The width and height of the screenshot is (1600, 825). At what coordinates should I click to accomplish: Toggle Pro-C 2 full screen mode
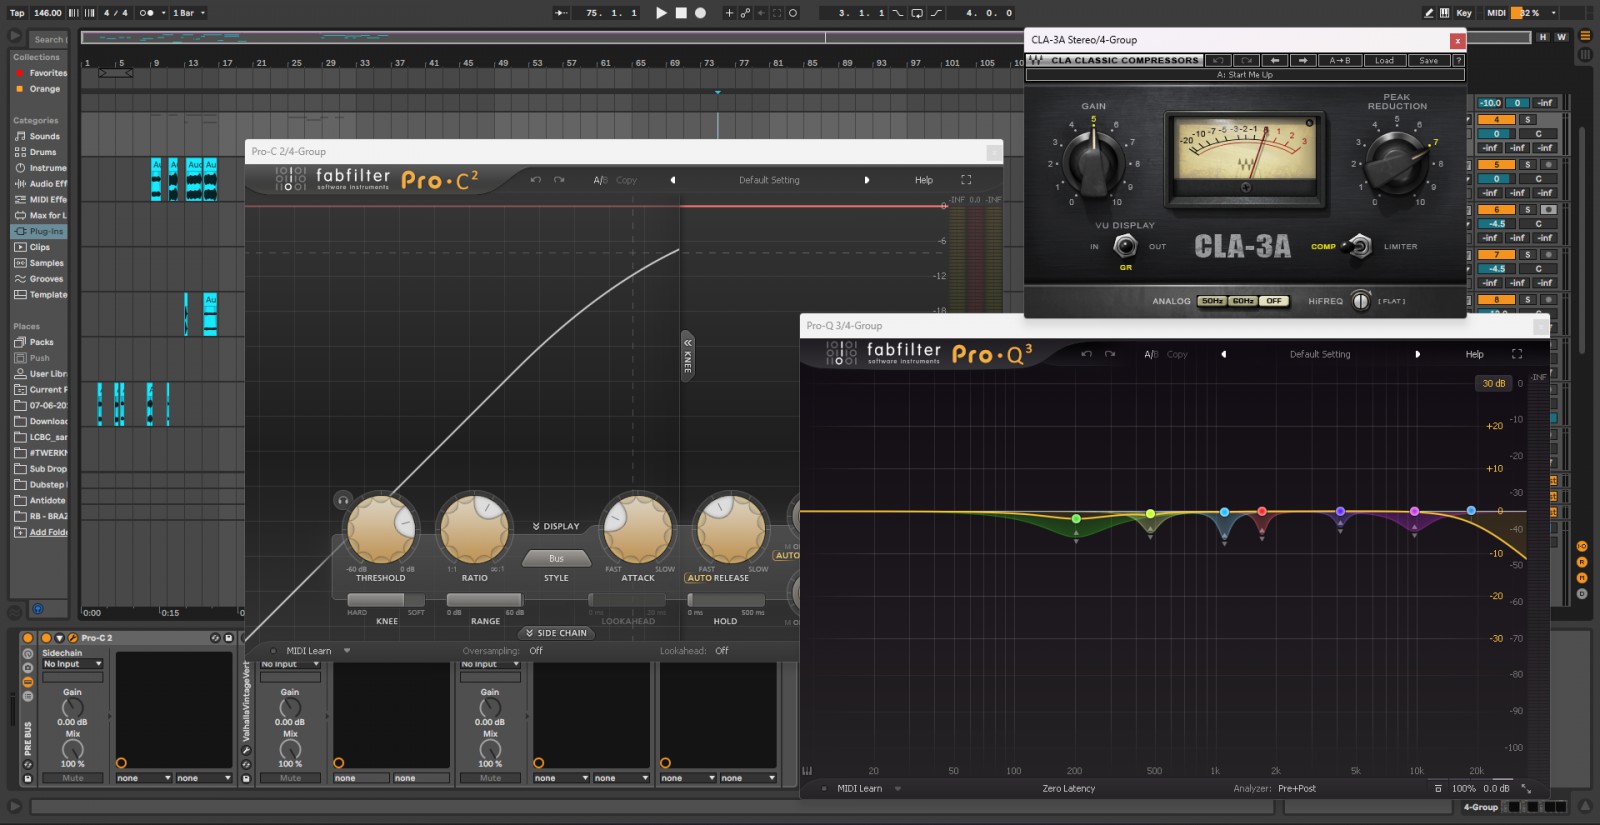(966, 180)
